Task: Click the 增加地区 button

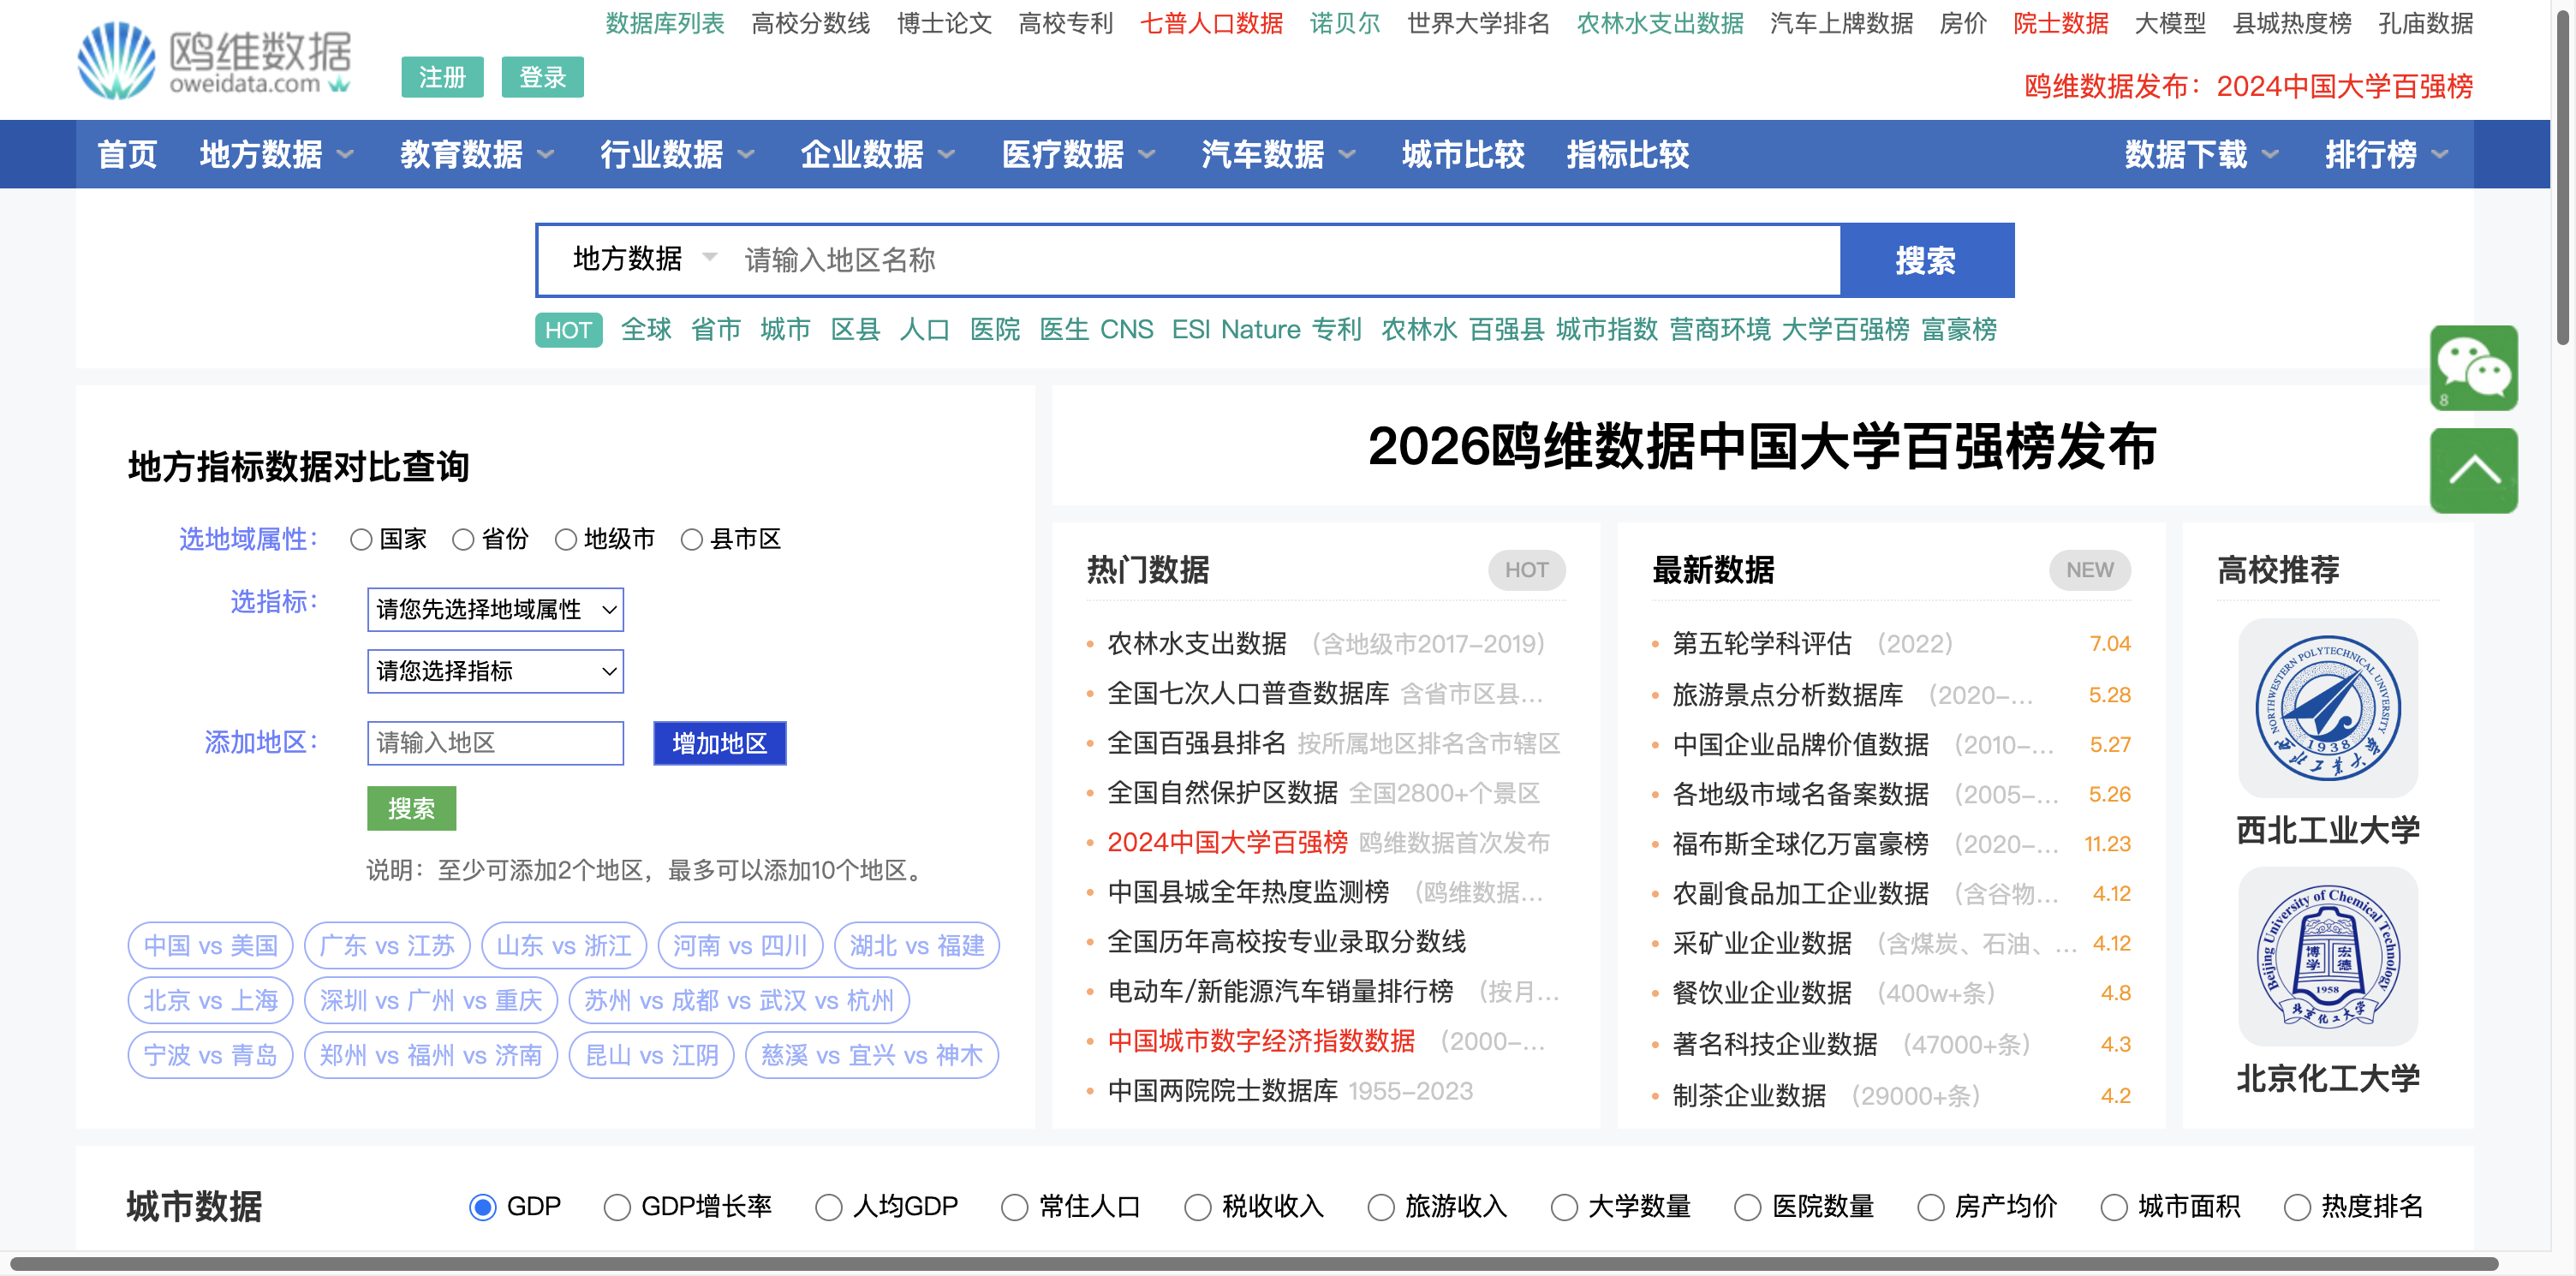Action: pos(719,743)
